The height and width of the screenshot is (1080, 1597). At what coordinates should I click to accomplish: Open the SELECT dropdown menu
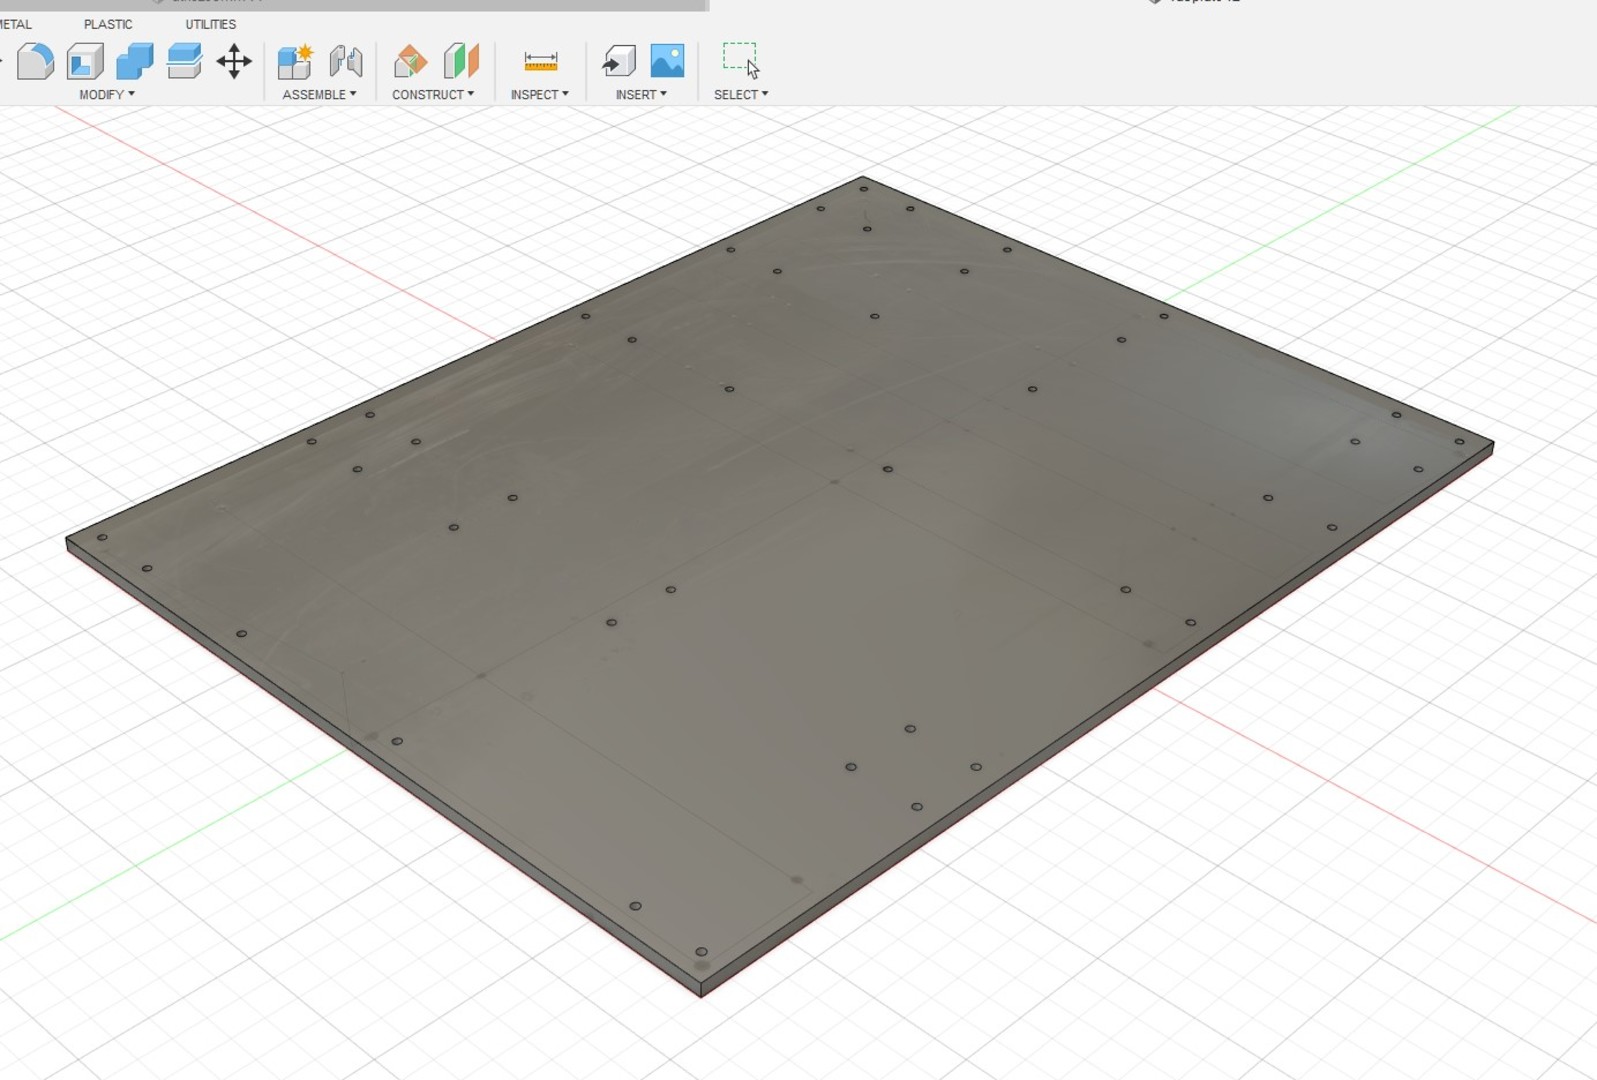click(x=741, y=94)
